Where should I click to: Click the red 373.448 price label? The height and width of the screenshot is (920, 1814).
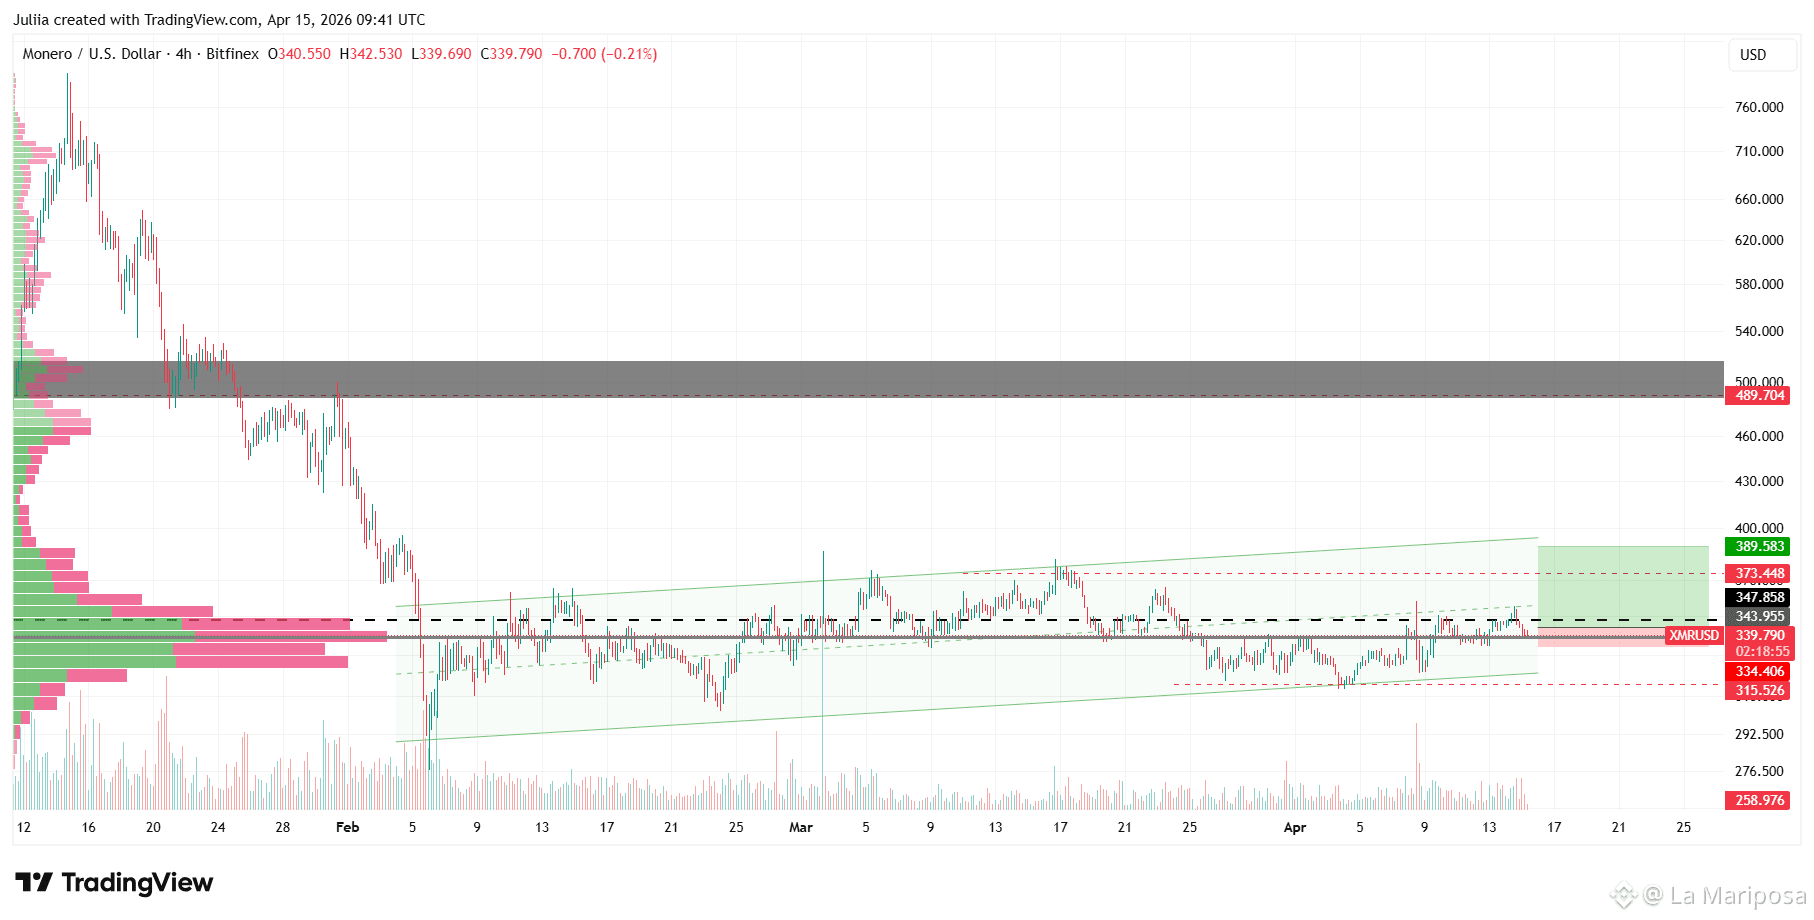(1758, 574)
